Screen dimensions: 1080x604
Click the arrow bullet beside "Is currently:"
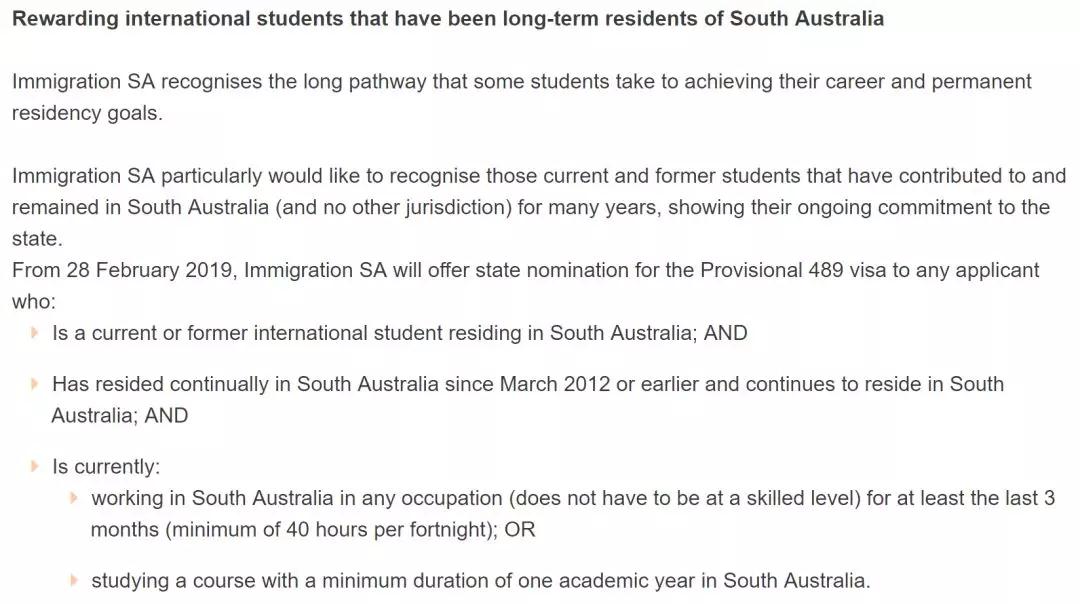(x=36, y=466)
